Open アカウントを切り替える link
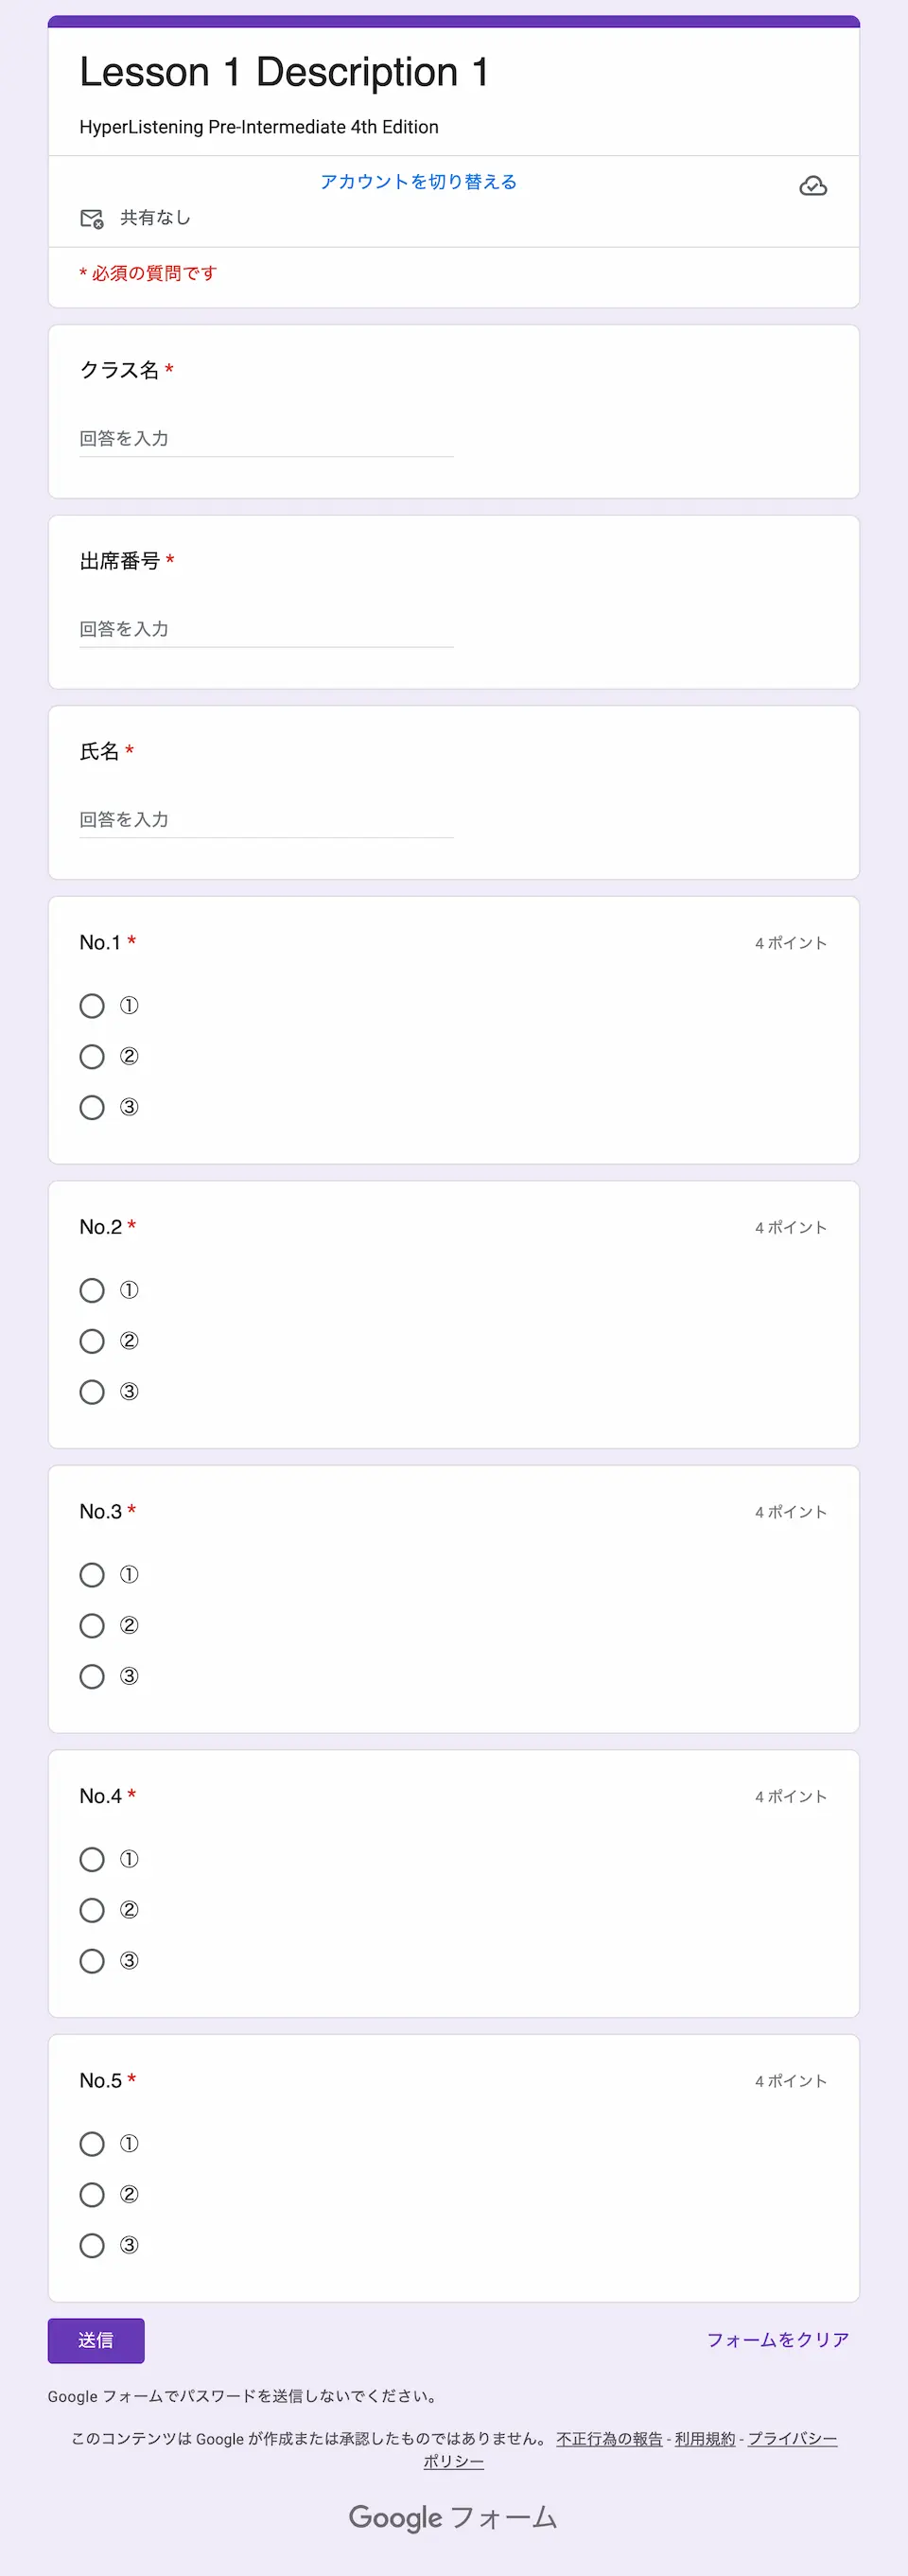 [x=418, y=182]
